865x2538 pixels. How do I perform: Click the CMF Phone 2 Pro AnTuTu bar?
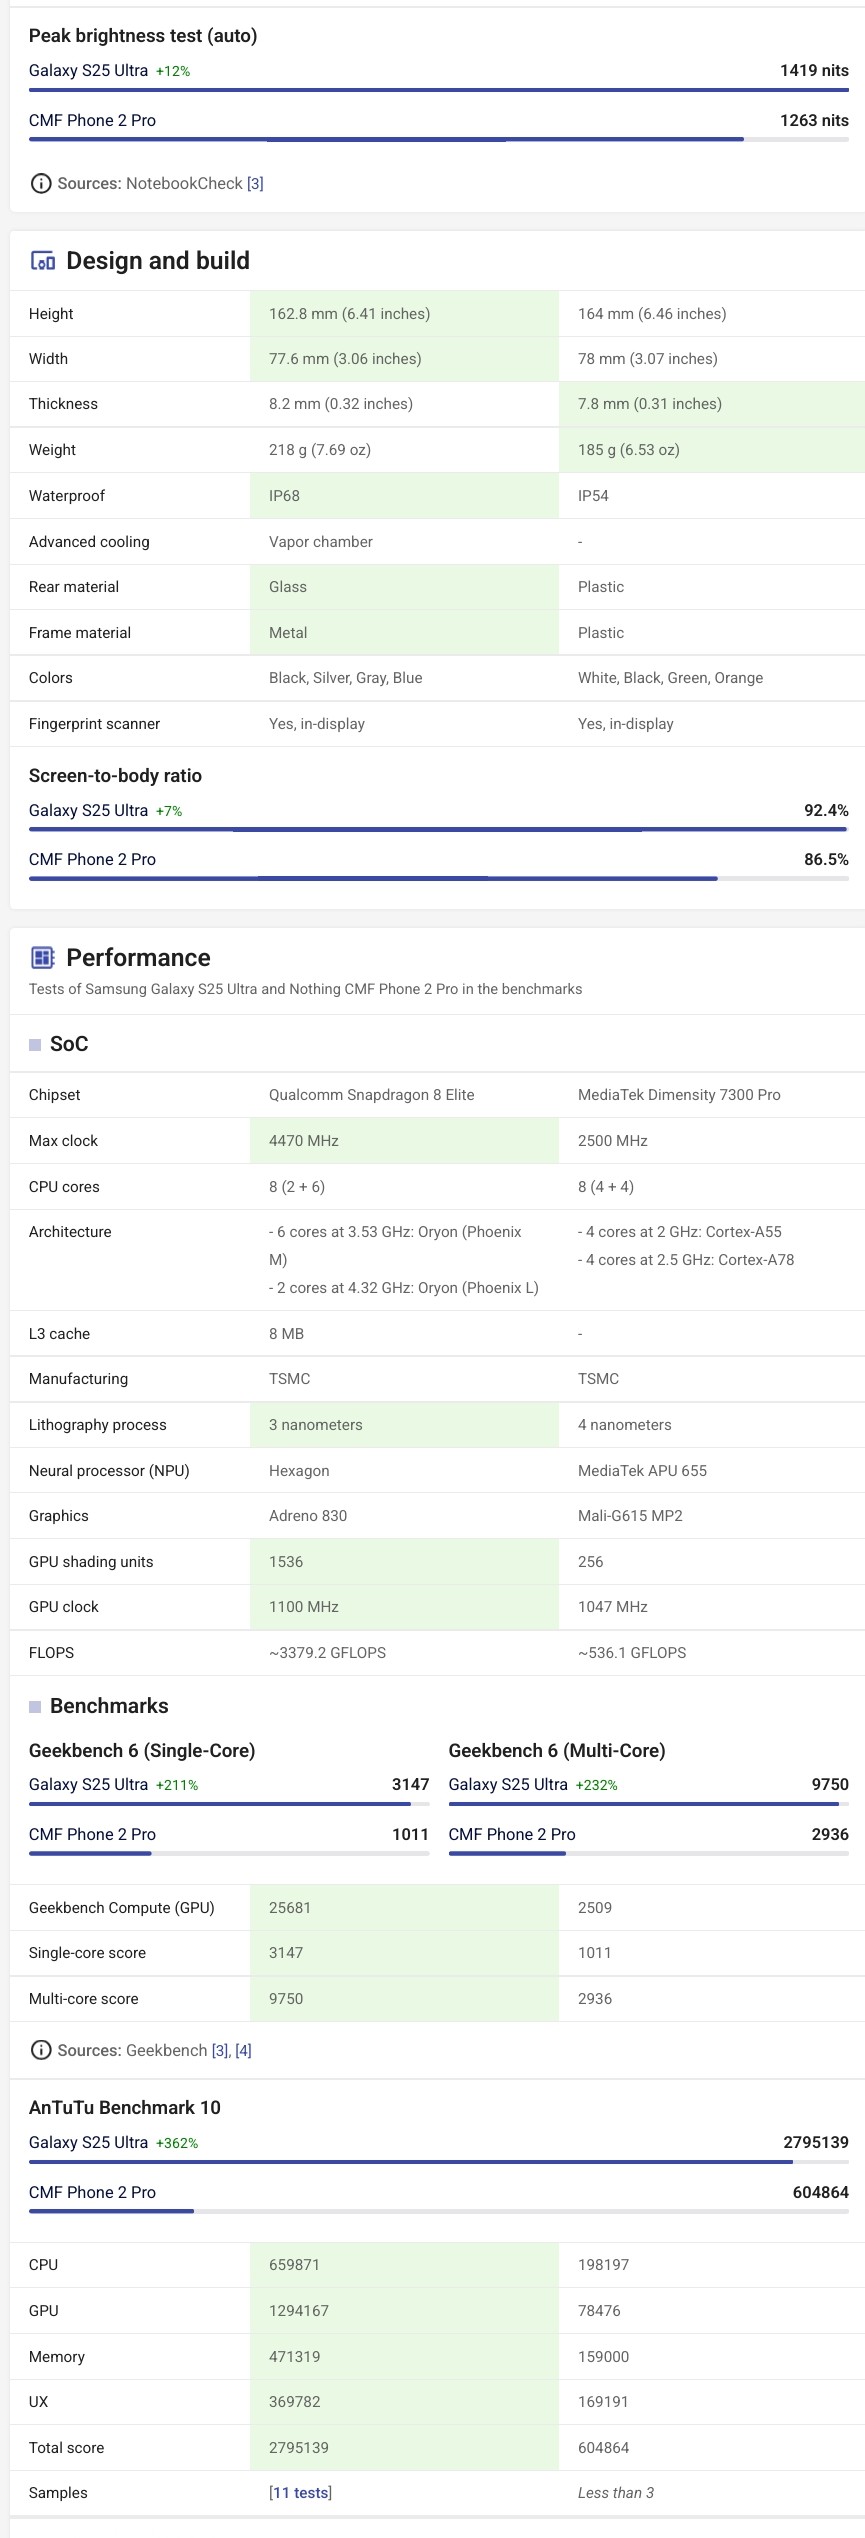pyautogui.click(x=439, y=2211)
